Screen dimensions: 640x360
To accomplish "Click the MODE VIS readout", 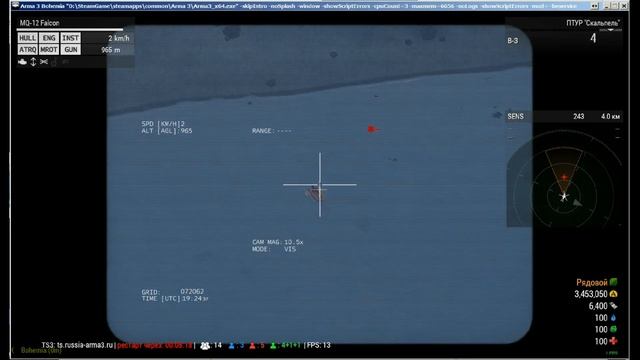I will (274, 249).
